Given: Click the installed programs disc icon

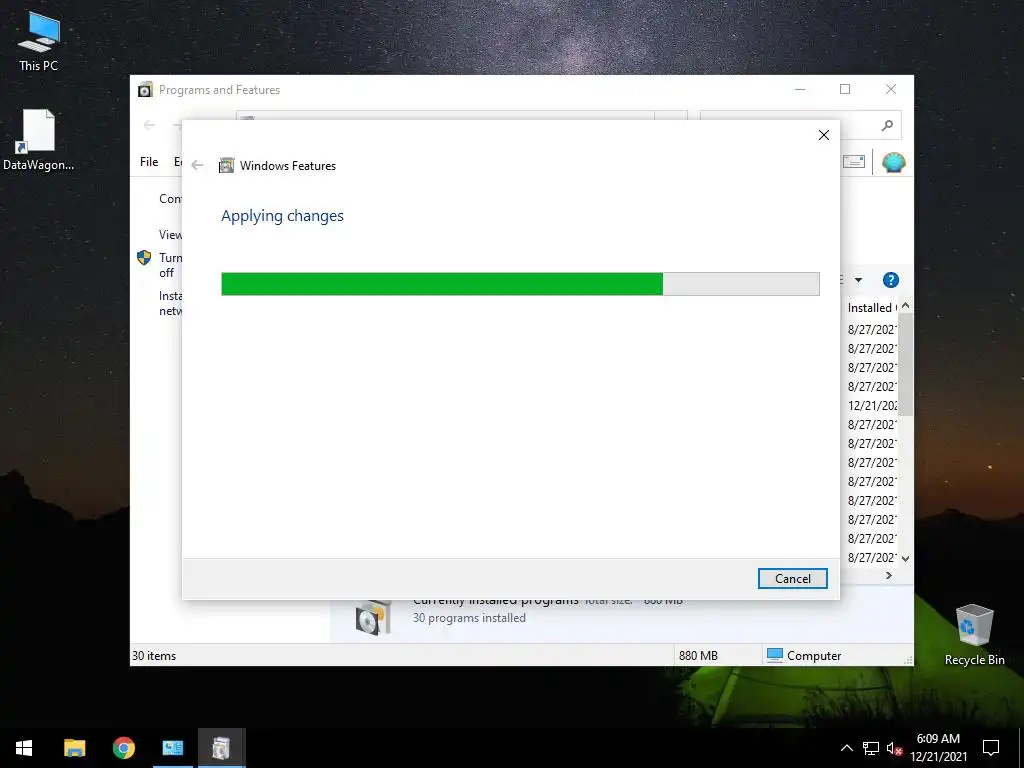Looking at the screenshot, I should pos(373,618).
